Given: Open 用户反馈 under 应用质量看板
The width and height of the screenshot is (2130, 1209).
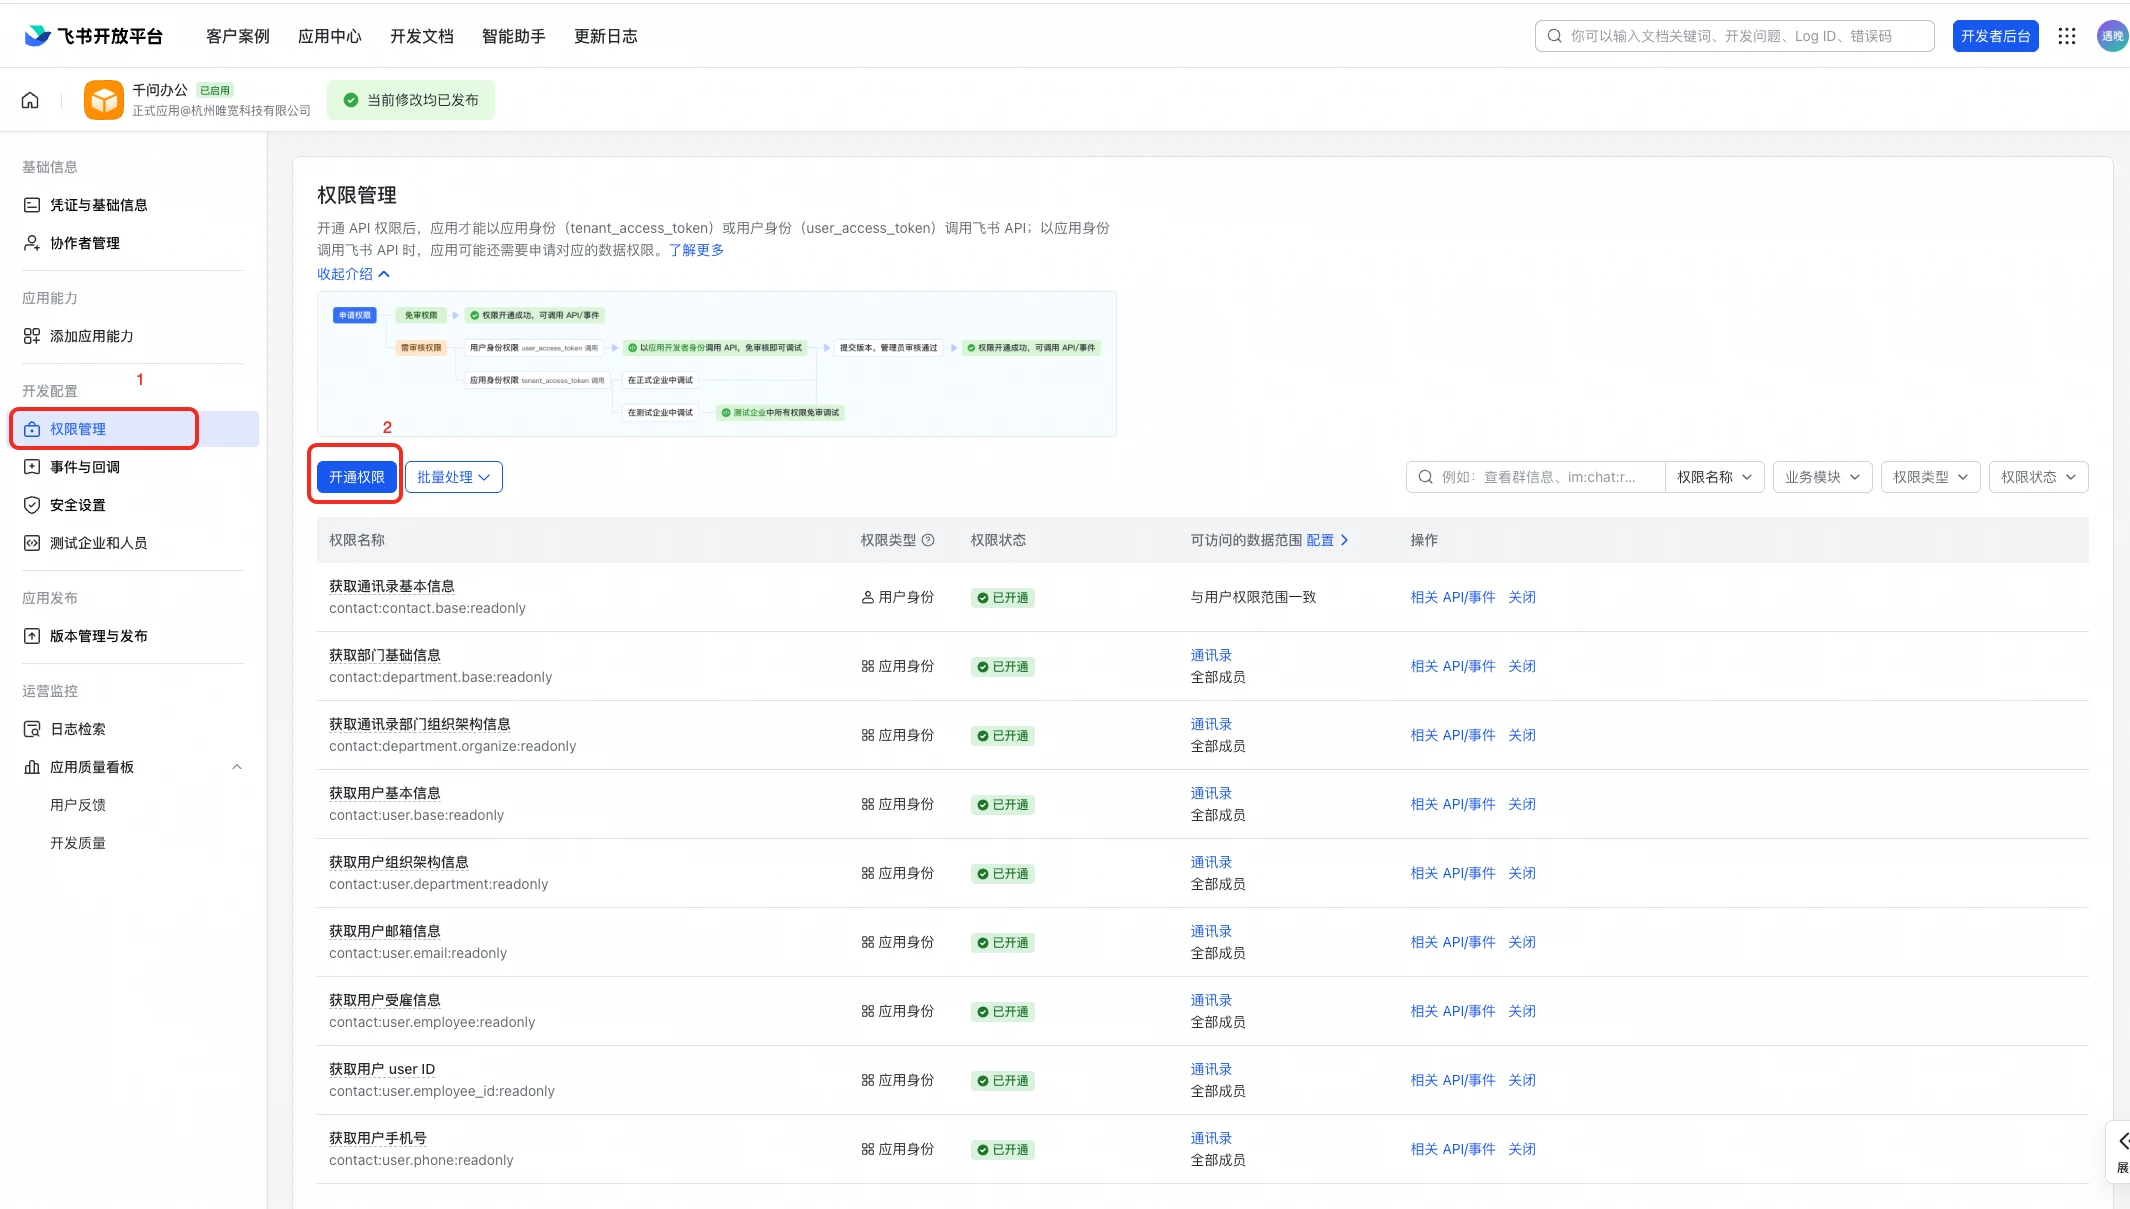Looking at the screenshot, I should click(x=78, y=805).
